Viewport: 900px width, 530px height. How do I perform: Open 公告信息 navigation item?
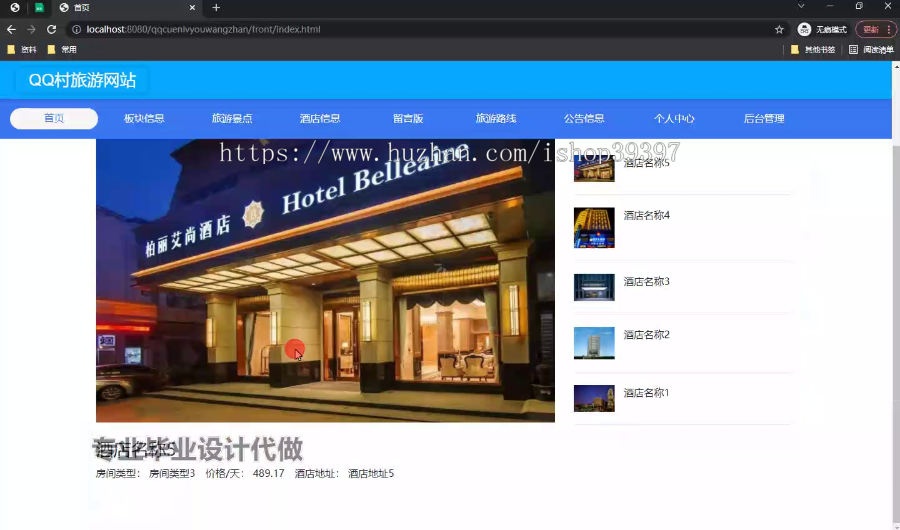pyautogui.click(x=584, y=118)
